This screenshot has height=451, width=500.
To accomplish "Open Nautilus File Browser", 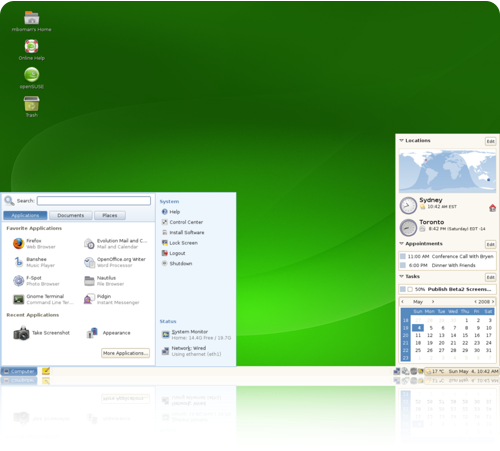I will 104,281.
